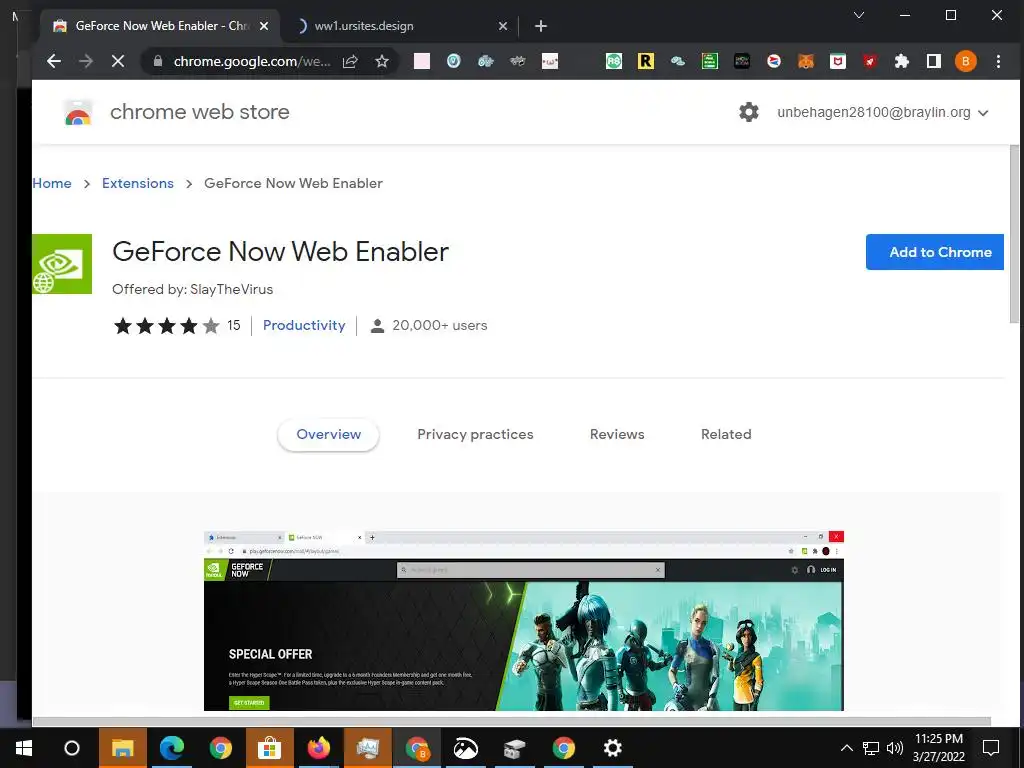Open Chrome three-dot menu
This screenshot has height=768, width=1024.
tap(998, 61)
